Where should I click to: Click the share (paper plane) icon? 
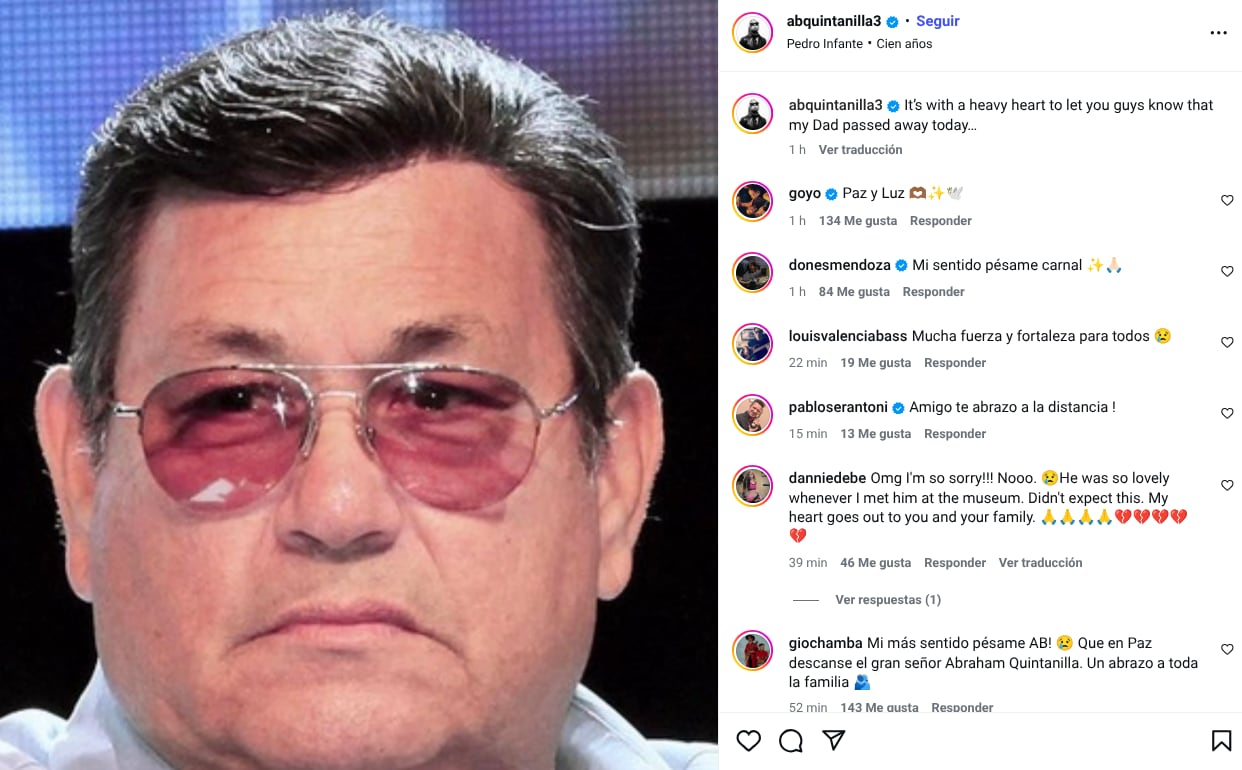tap(833, 740)
